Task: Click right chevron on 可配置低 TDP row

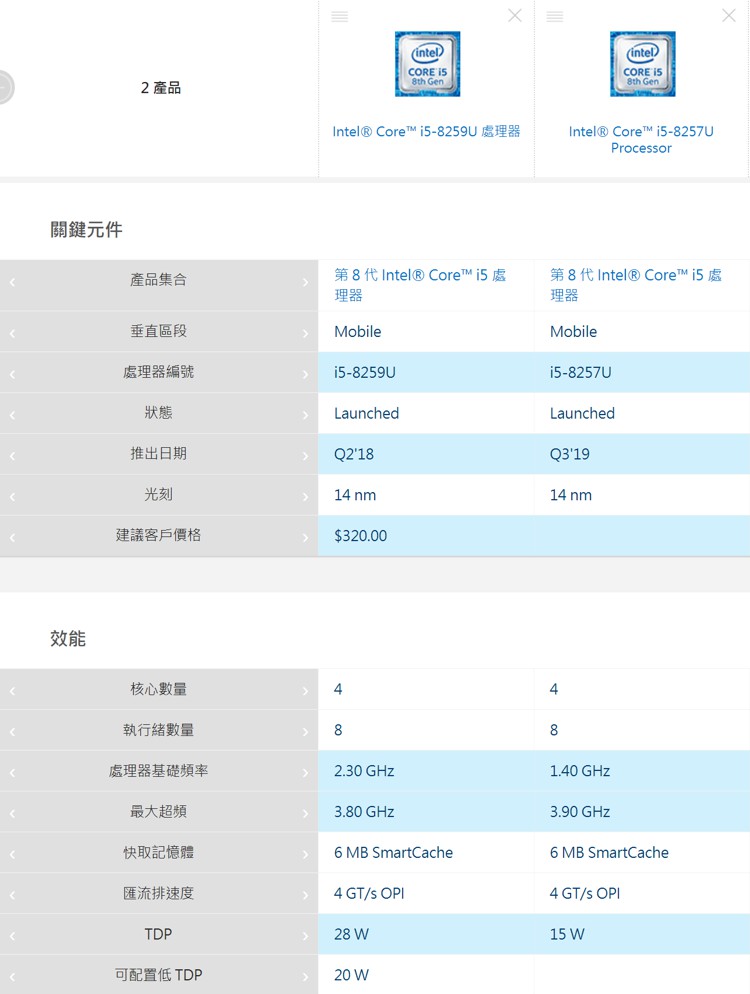Action: click(306, 978)
